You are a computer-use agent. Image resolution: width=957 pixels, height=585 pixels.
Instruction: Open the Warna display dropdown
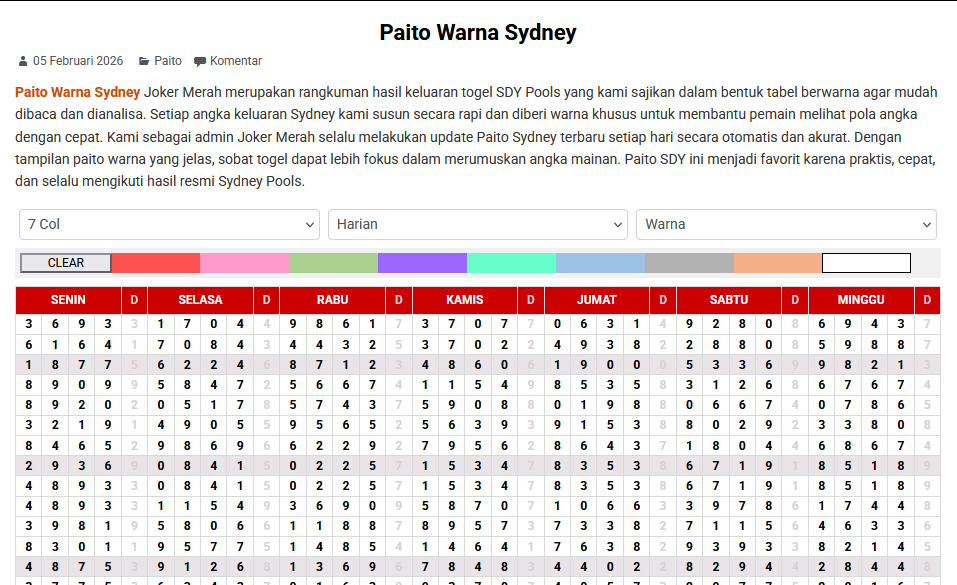coord(786,224)
